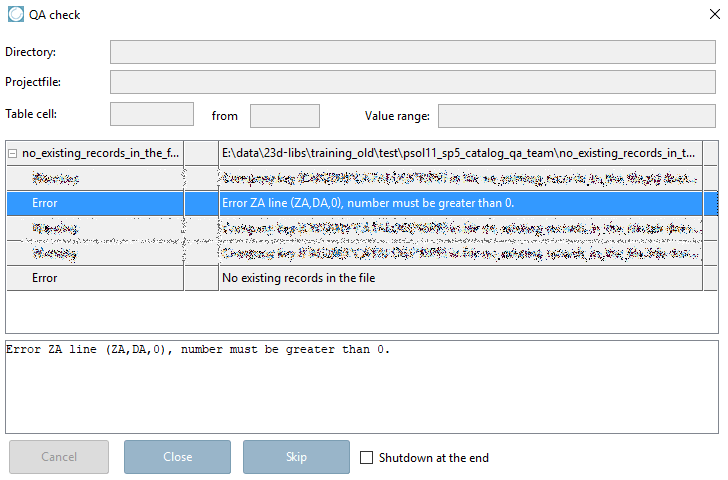Click the Table cell input field
This screenshot has width=728, height=480.
coord(152,114)
